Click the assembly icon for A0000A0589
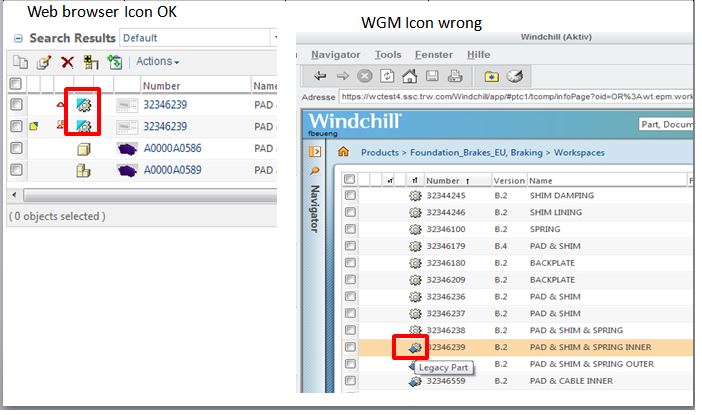 coord(83,171)
